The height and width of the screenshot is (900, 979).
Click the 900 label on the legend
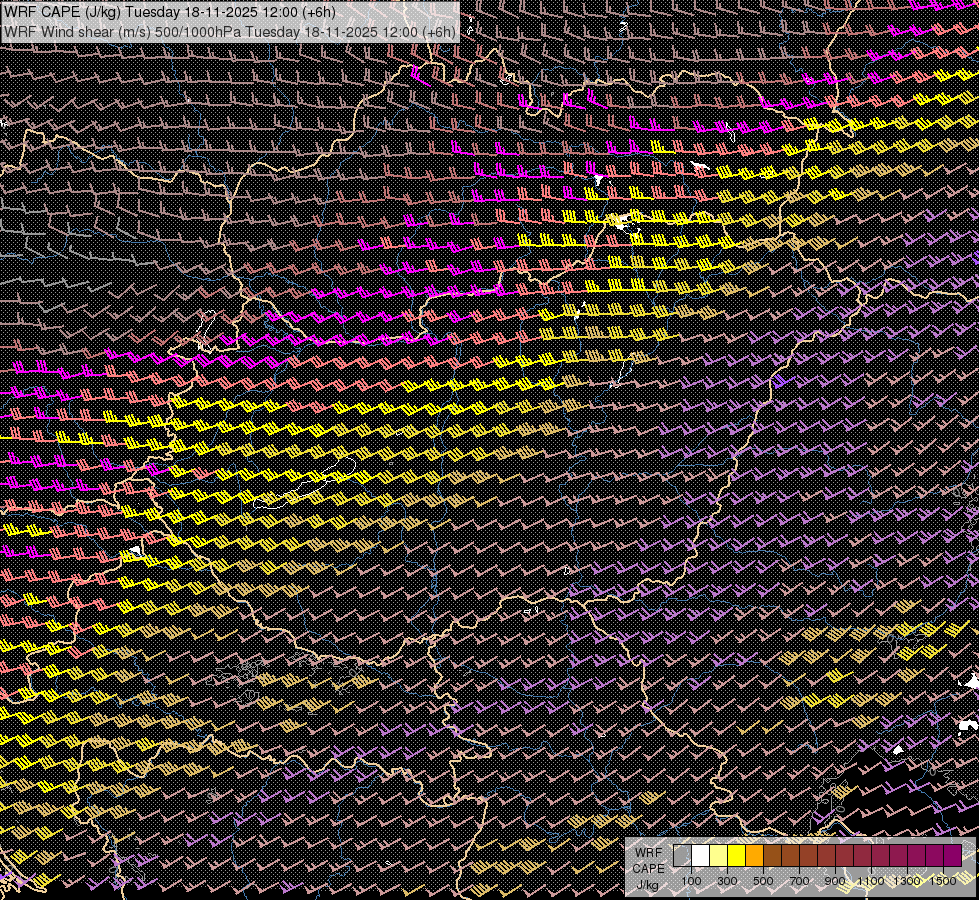(x=835, y=881)
